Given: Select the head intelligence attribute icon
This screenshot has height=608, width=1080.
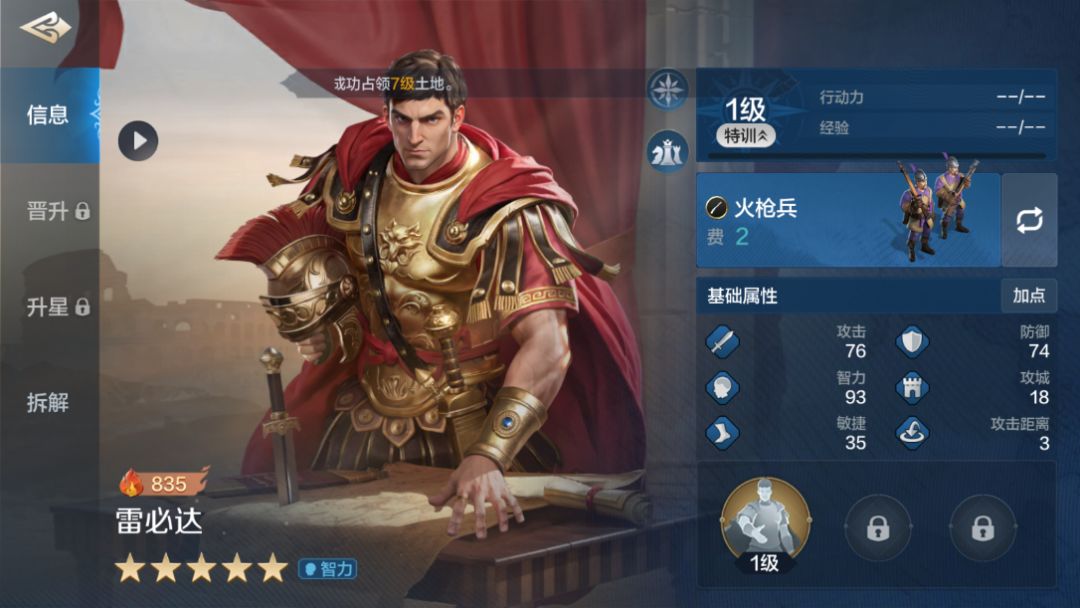Looking at the screenshot, I should [x=723, y=388].
